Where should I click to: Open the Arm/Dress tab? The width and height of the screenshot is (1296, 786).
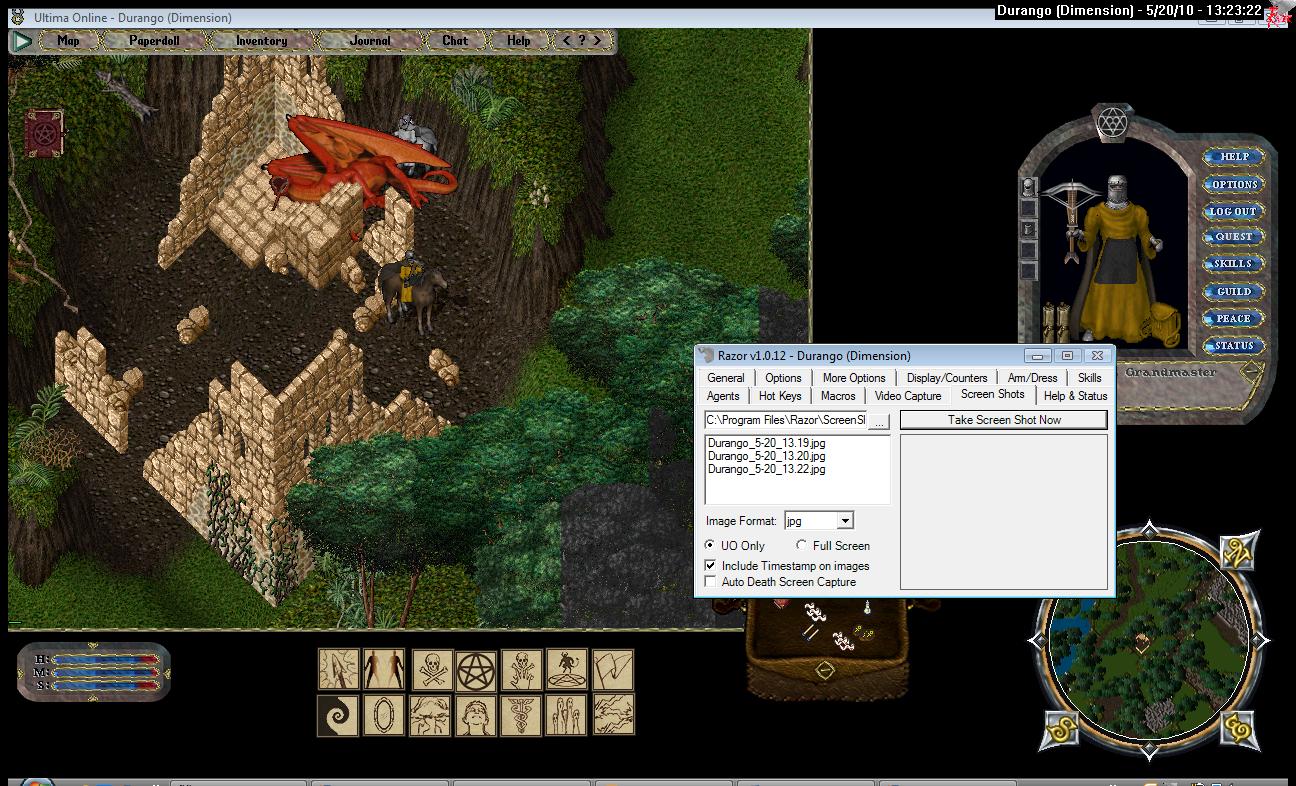pyautogui.click(x=1032, y=378)
